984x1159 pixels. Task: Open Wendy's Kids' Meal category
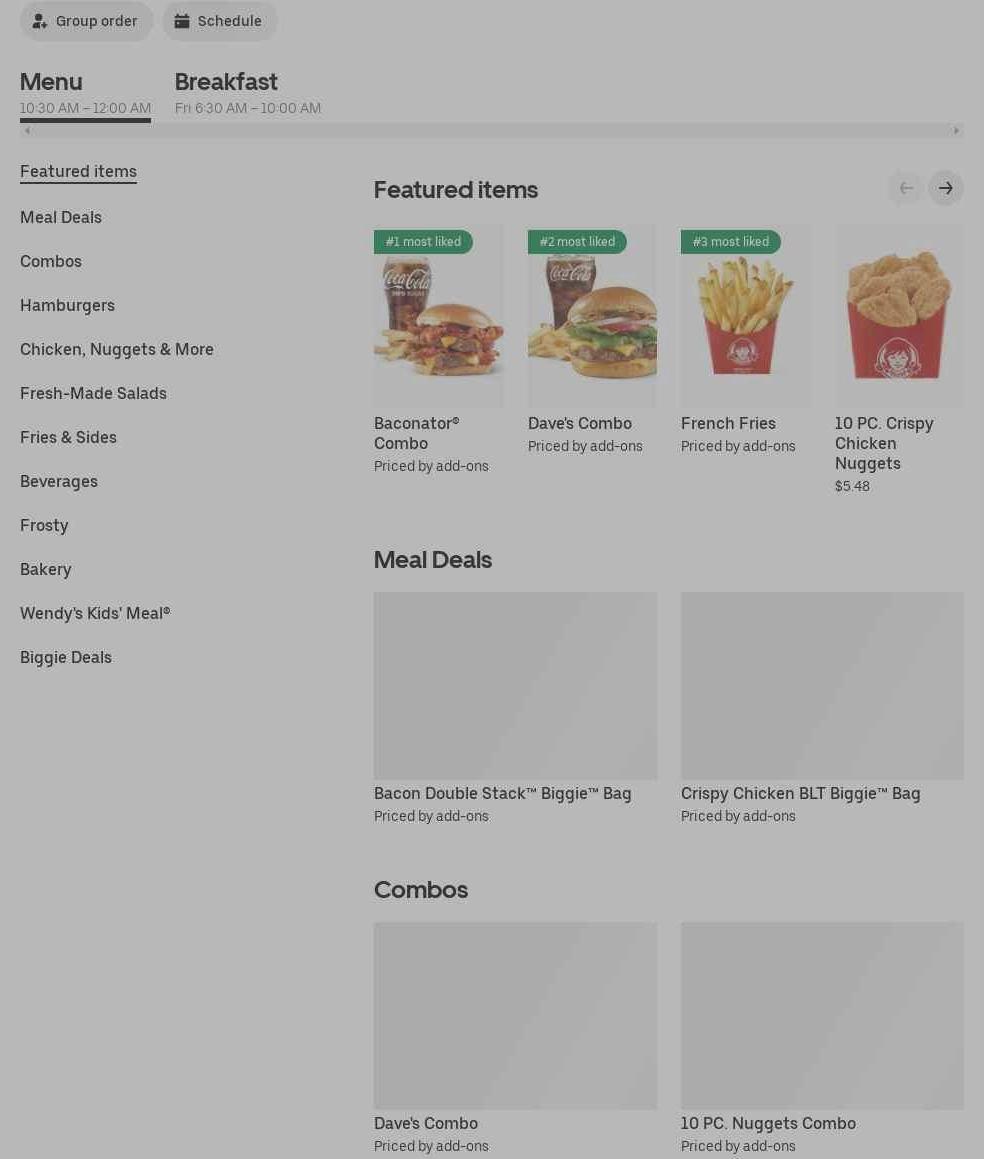[95, 614]
